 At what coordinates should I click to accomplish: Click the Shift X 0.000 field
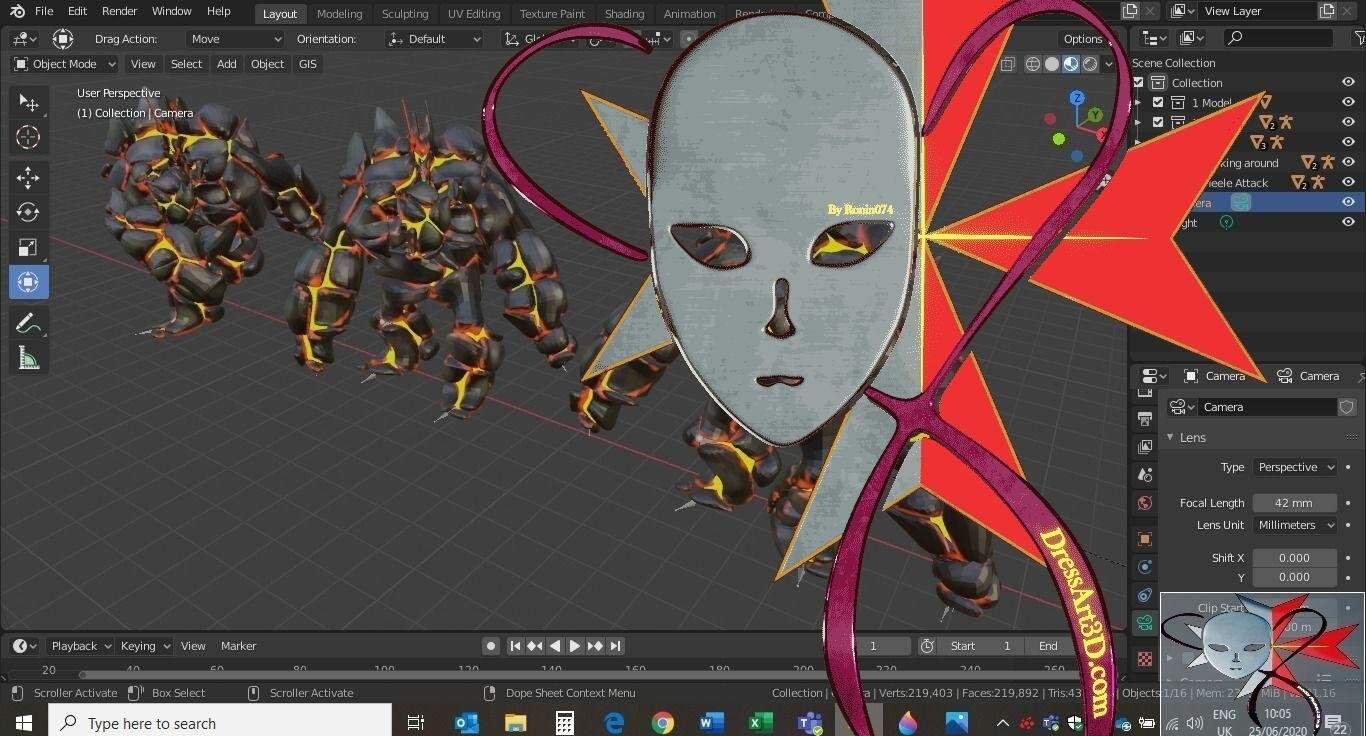point(1294,558)
